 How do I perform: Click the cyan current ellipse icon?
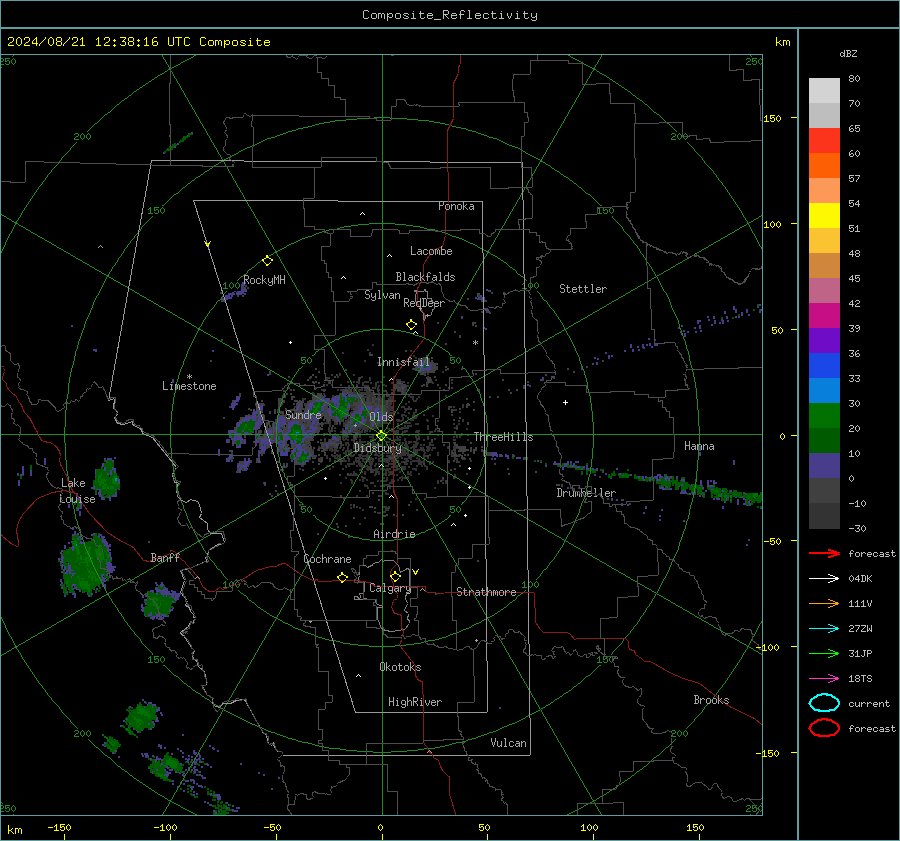point(824,703)
